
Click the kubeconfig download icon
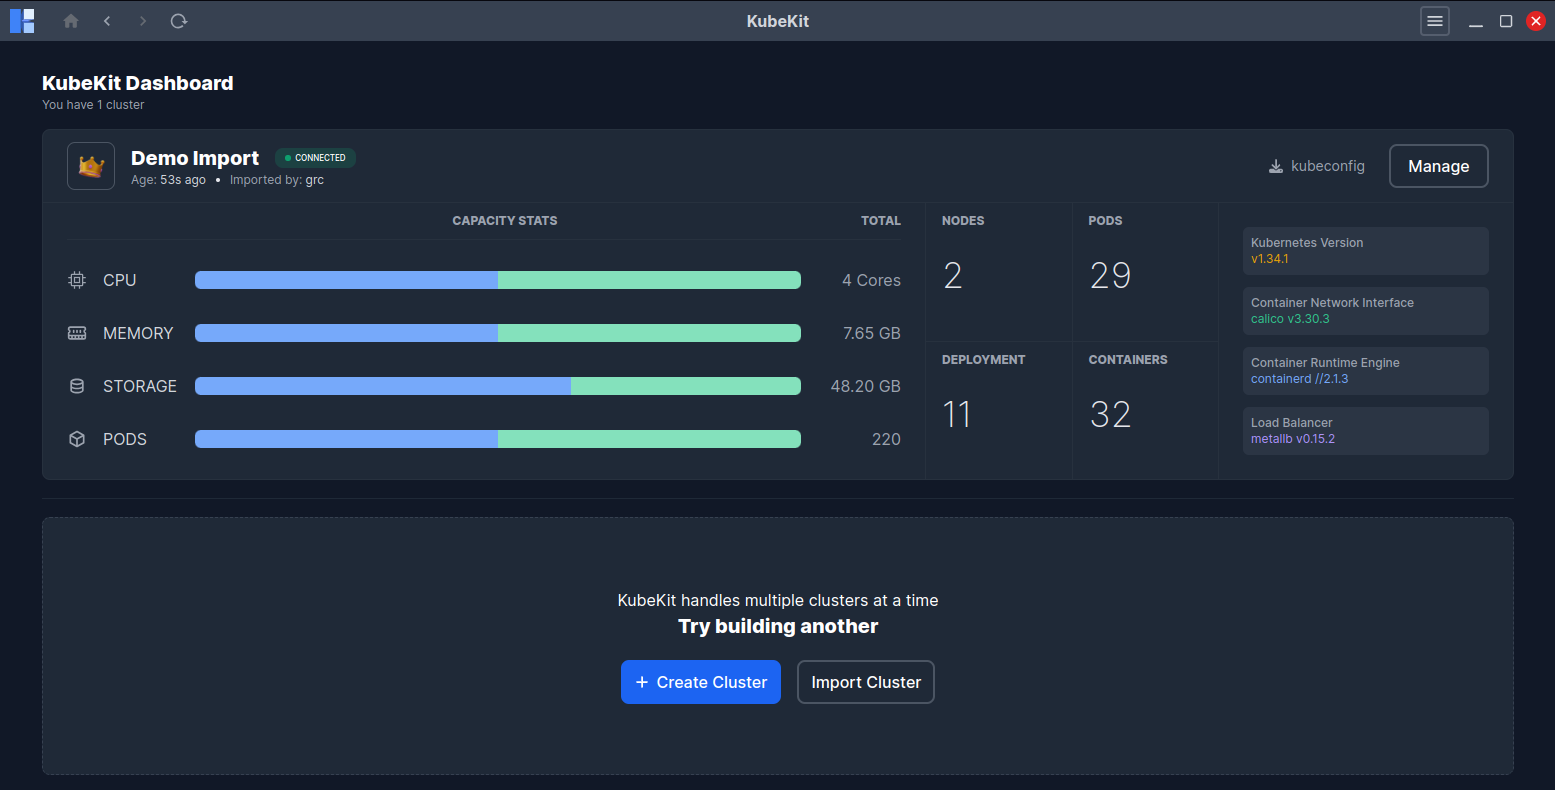pos(1275,165)
